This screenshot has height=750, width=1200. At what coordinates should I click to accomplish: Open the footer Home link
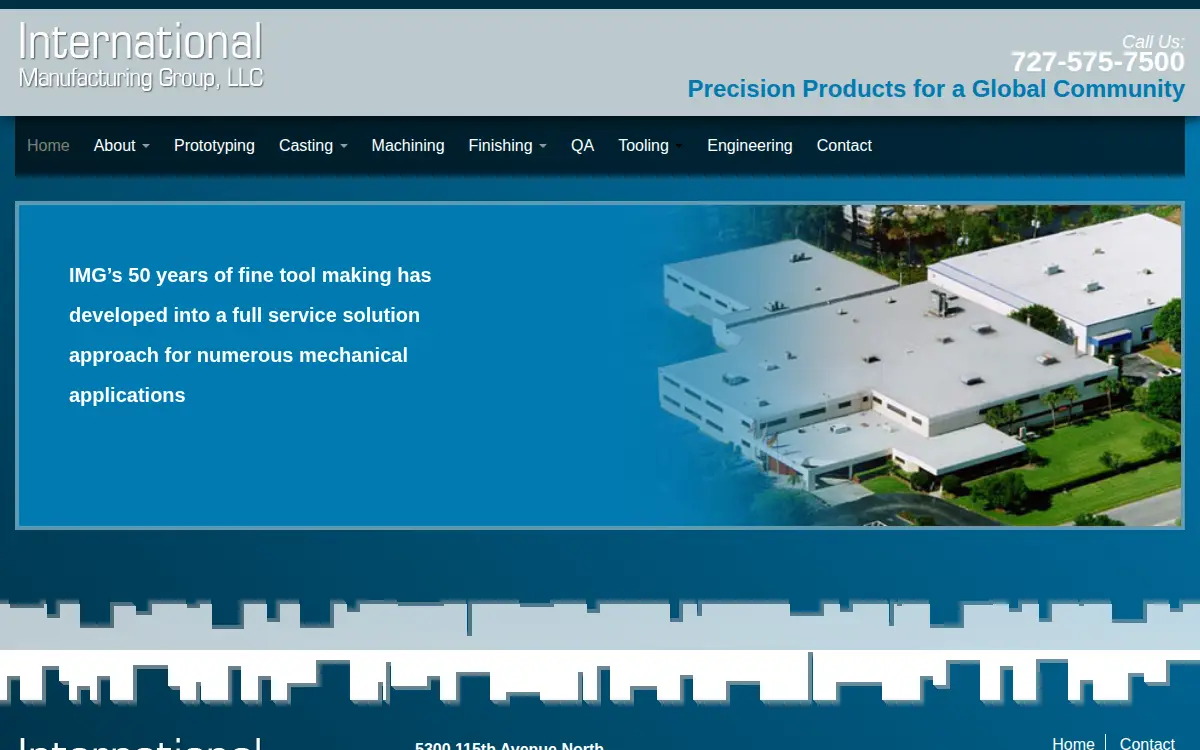(1073, 744)
